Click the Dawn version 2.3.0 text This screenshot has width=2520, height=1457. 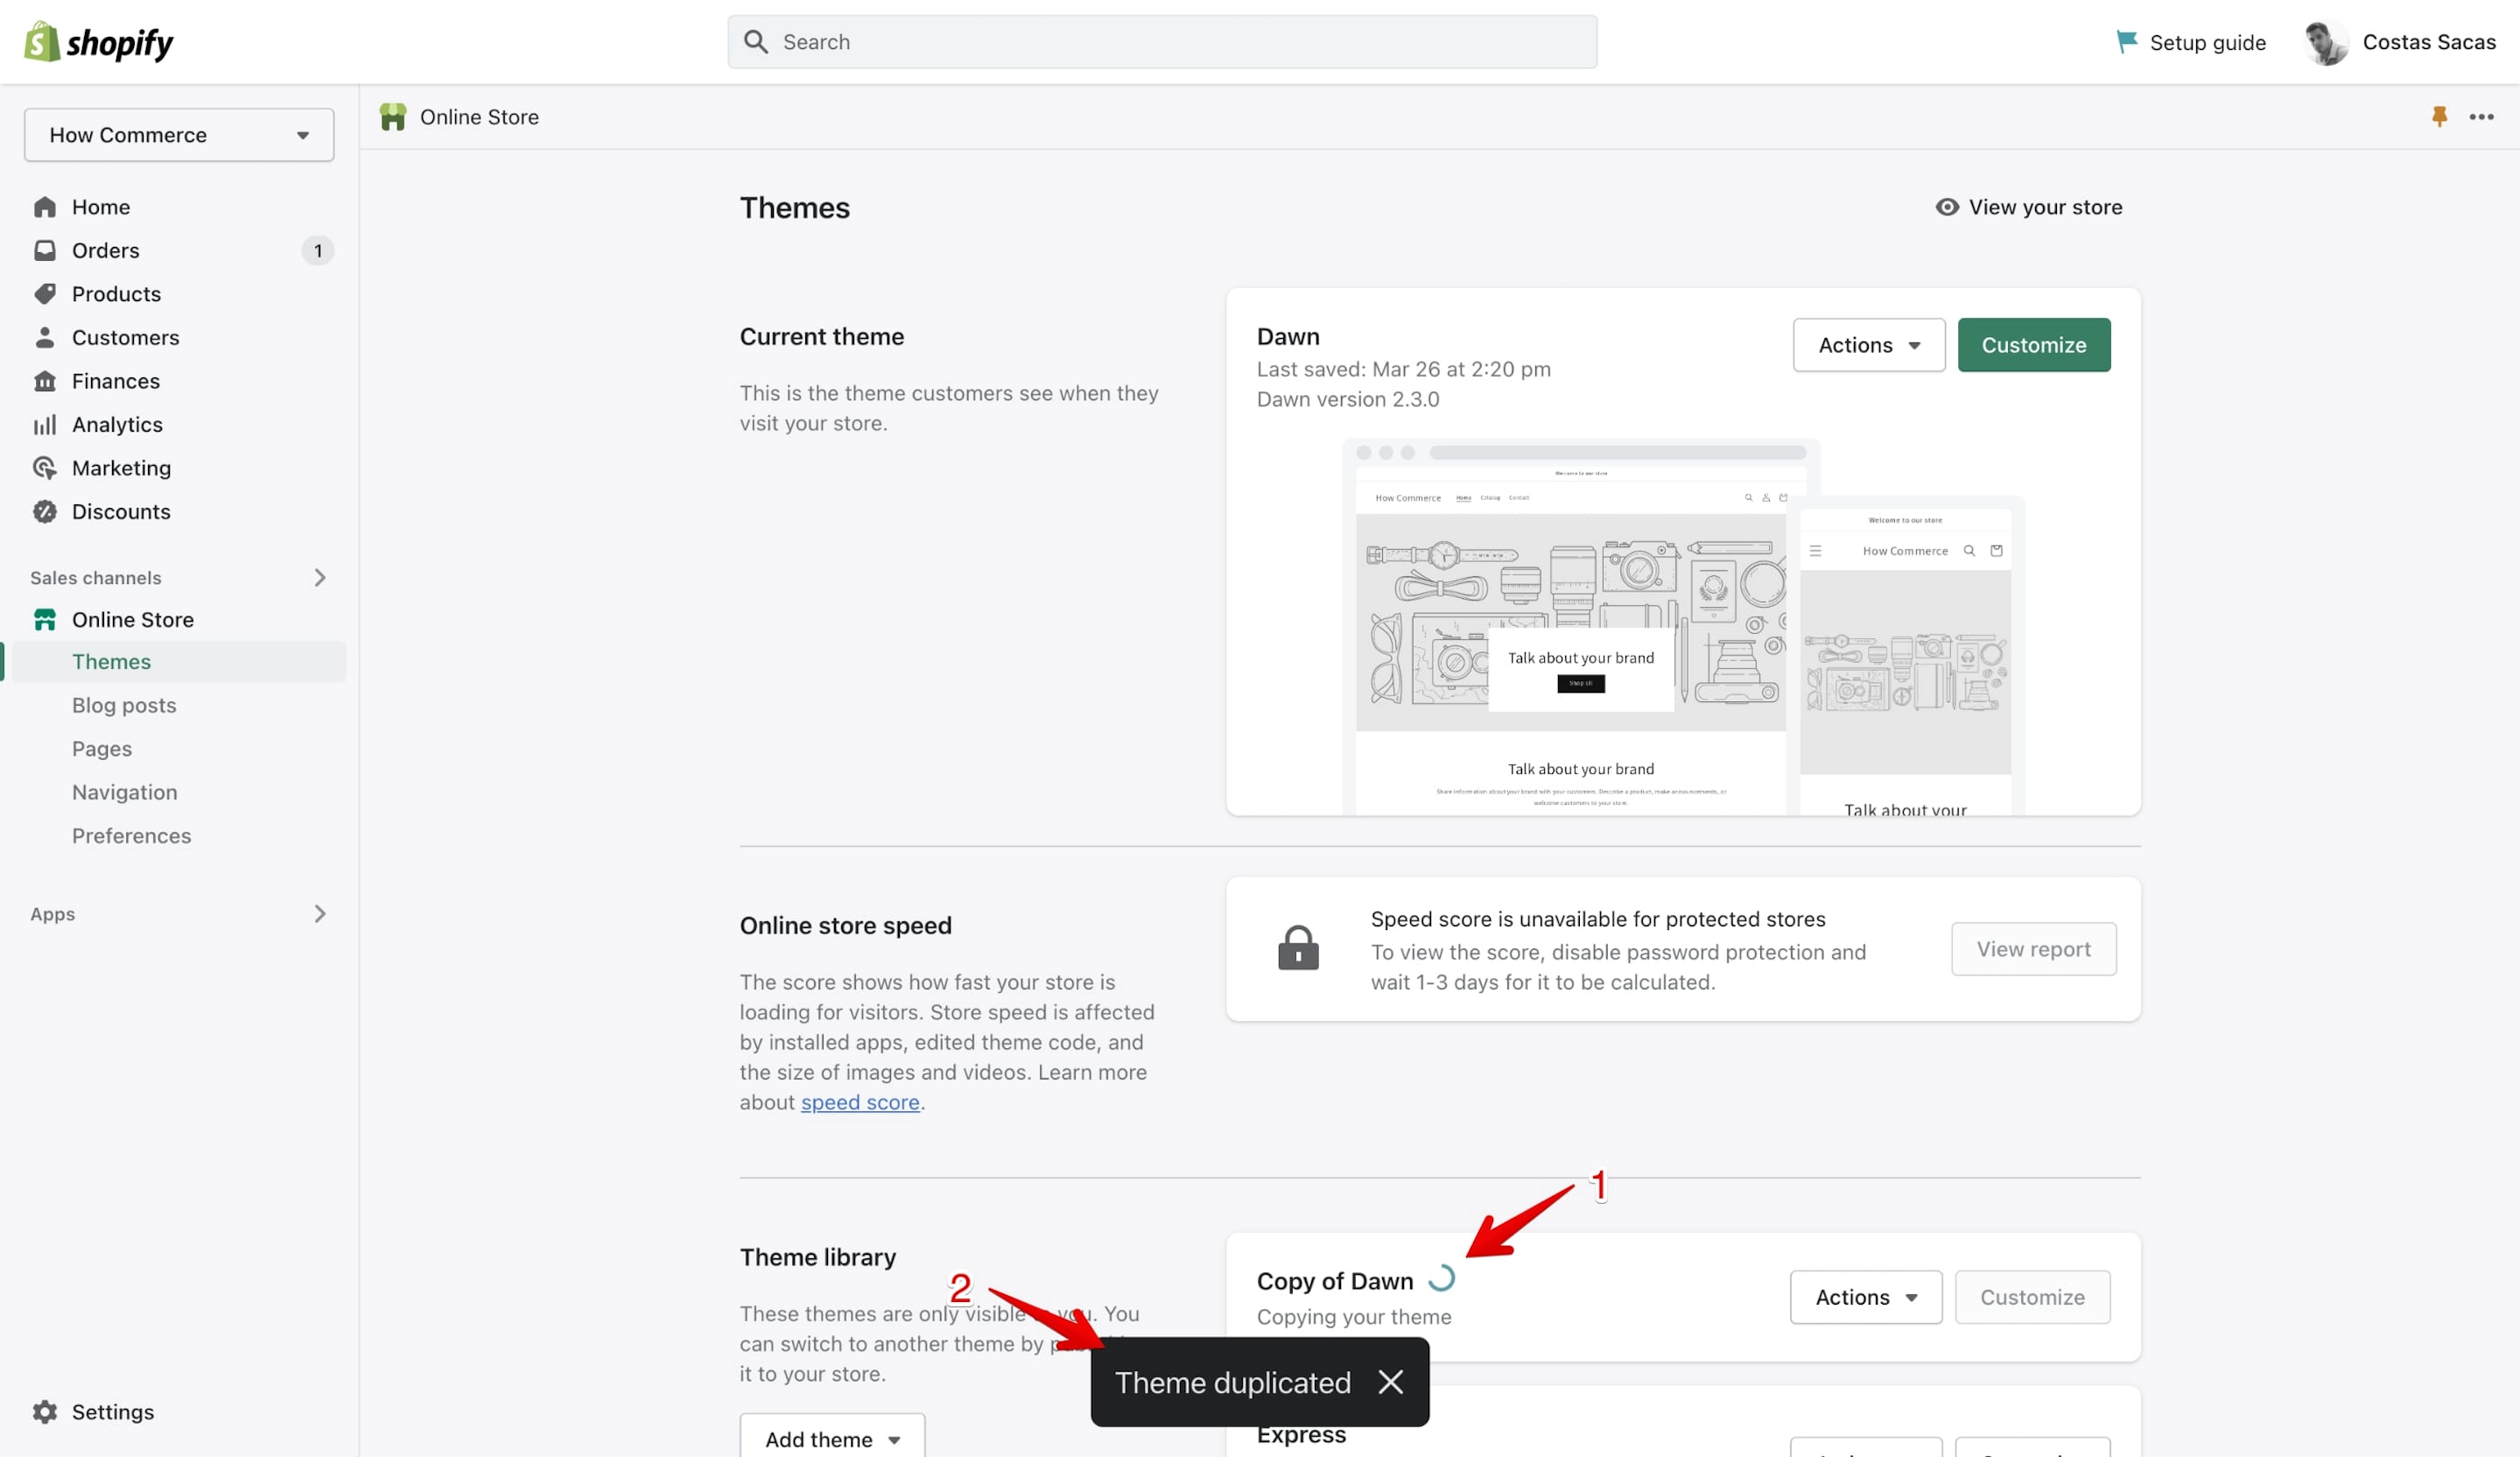pyautogui.click(x=1348, y=399)
